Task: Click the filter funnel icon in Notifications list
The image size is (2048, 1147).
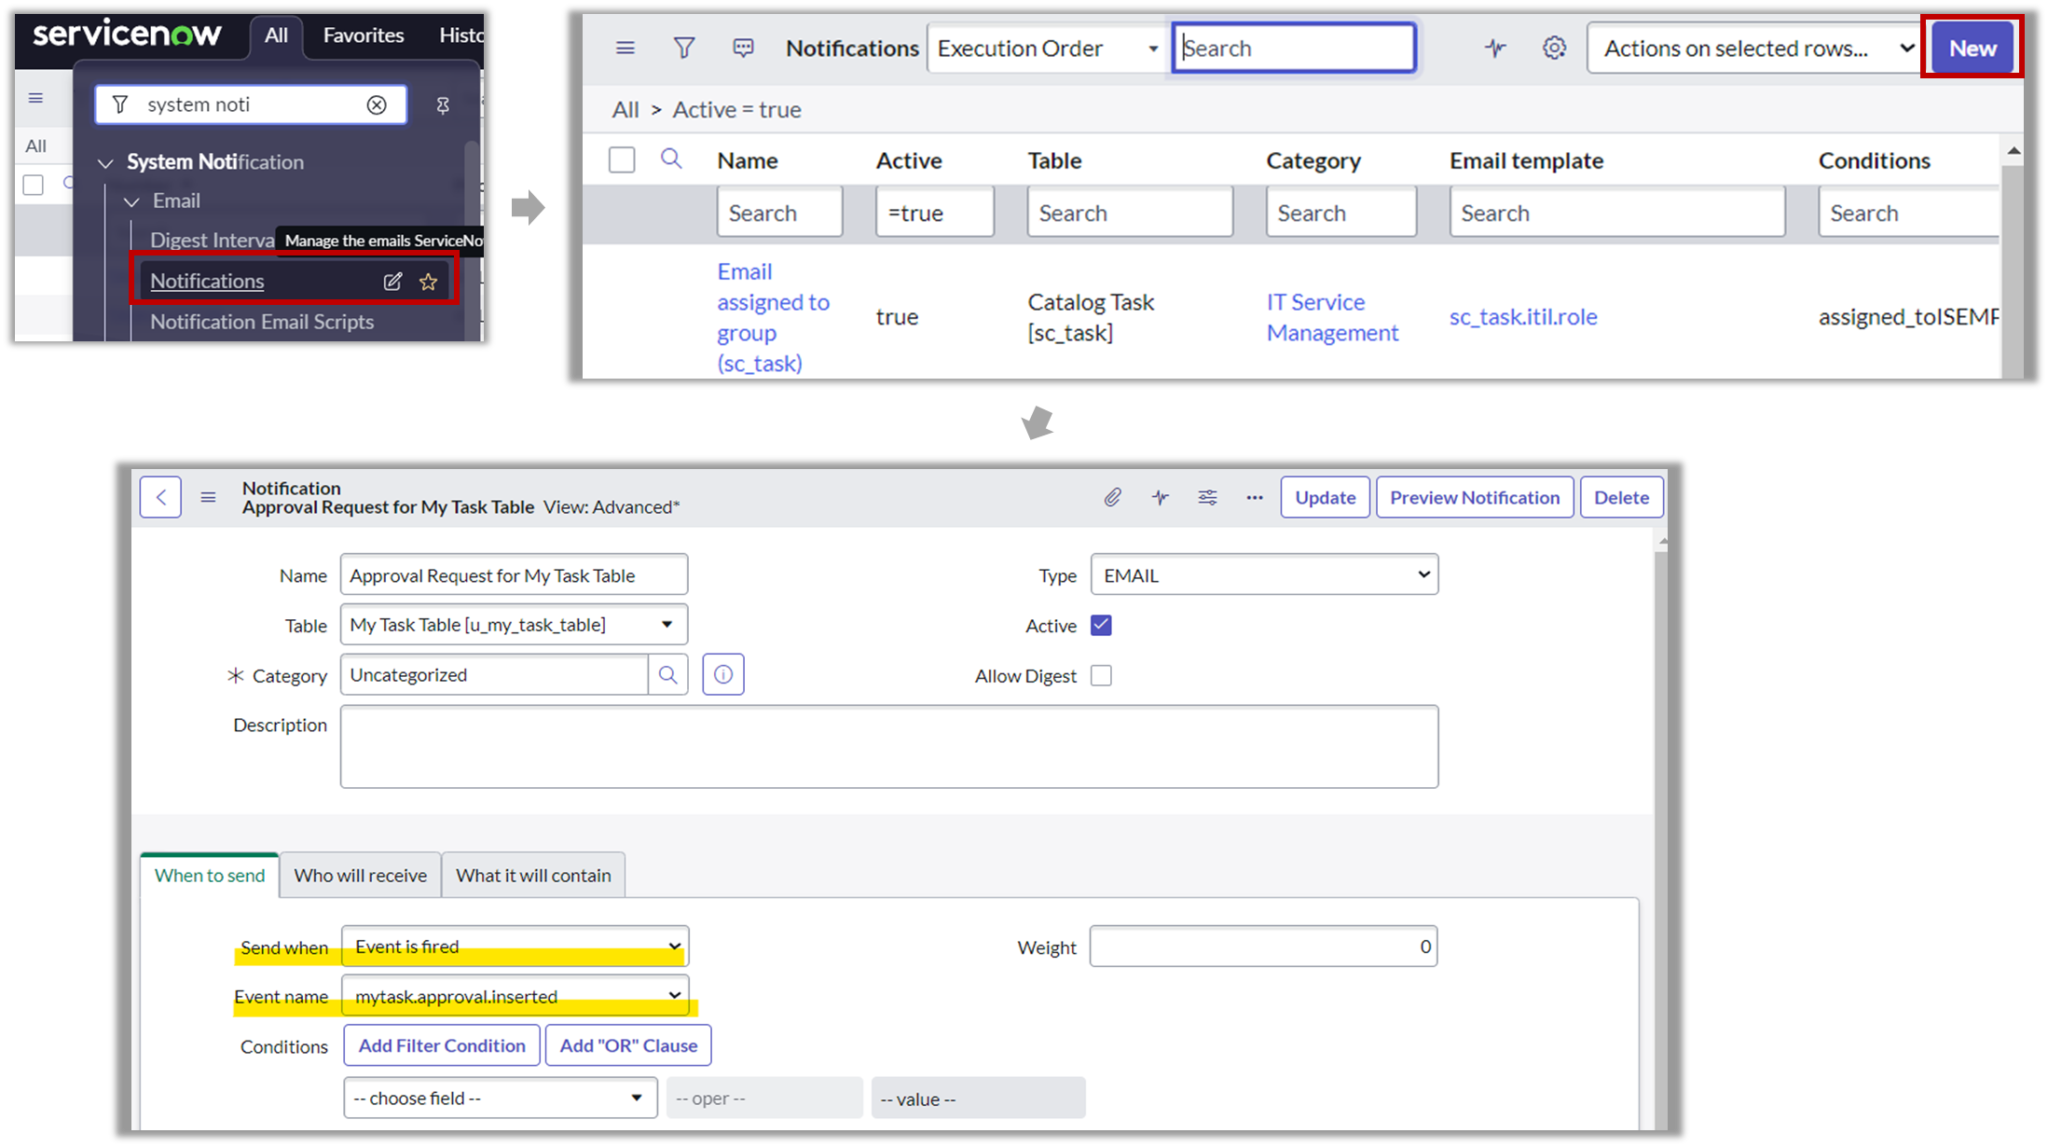Action: (684, 48)
